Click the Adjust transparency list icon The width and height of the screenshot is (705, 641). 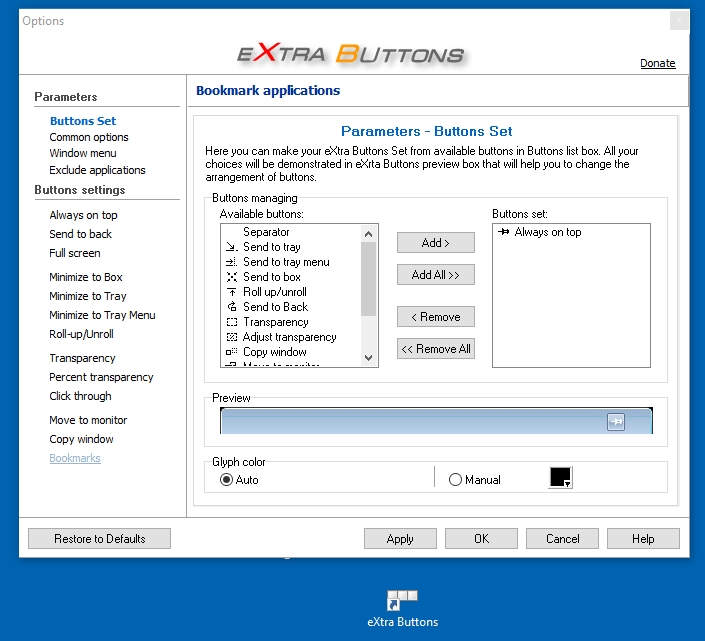pos(231,337)
